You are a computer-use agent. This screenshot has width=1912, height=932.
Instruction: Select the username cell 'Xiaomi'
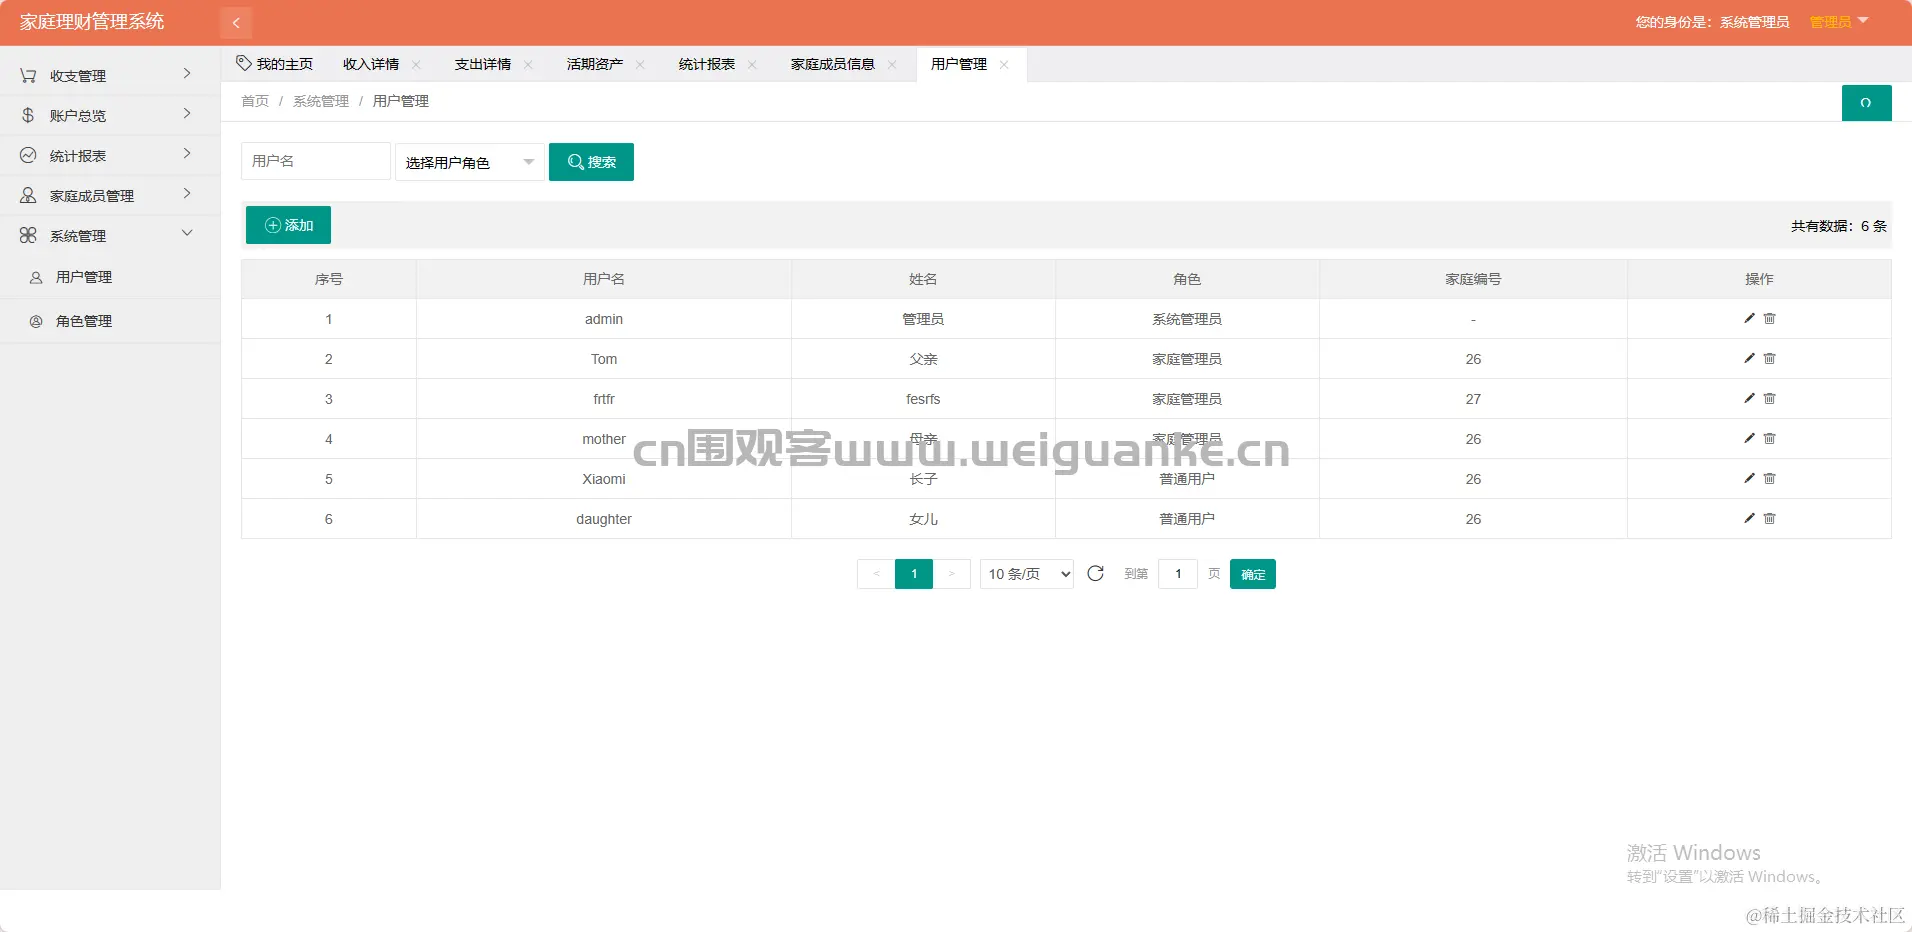pyautogui.click(x=604, y=479)
